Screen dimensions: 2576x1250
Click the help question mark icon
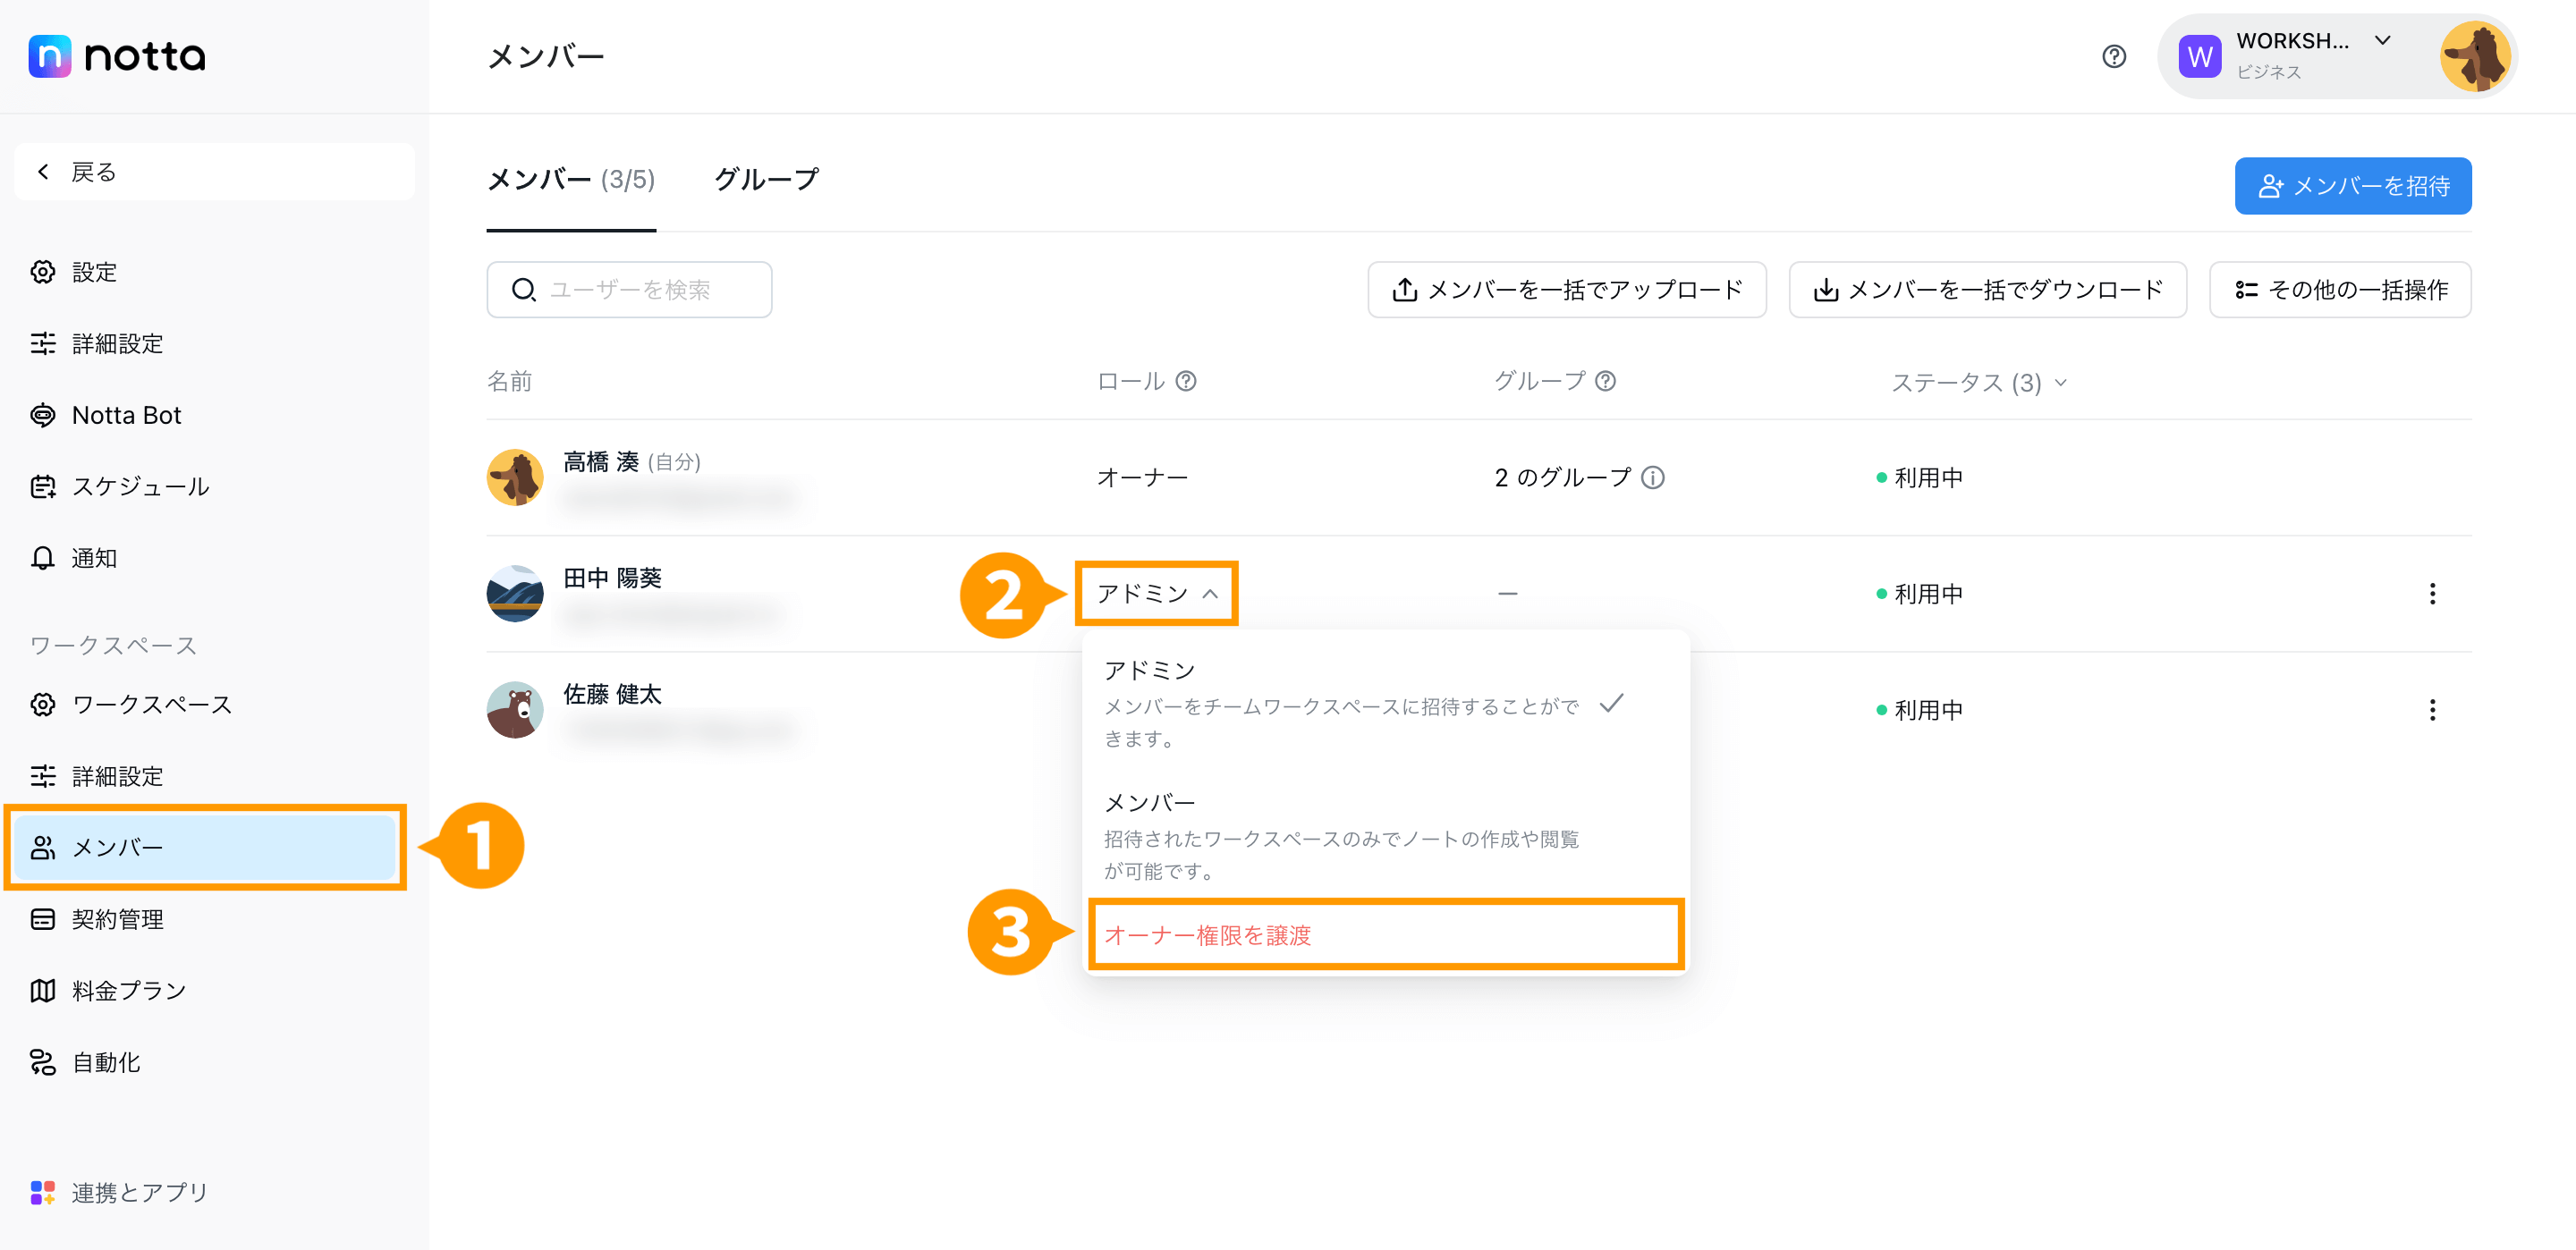click(x=2114, y=57)
